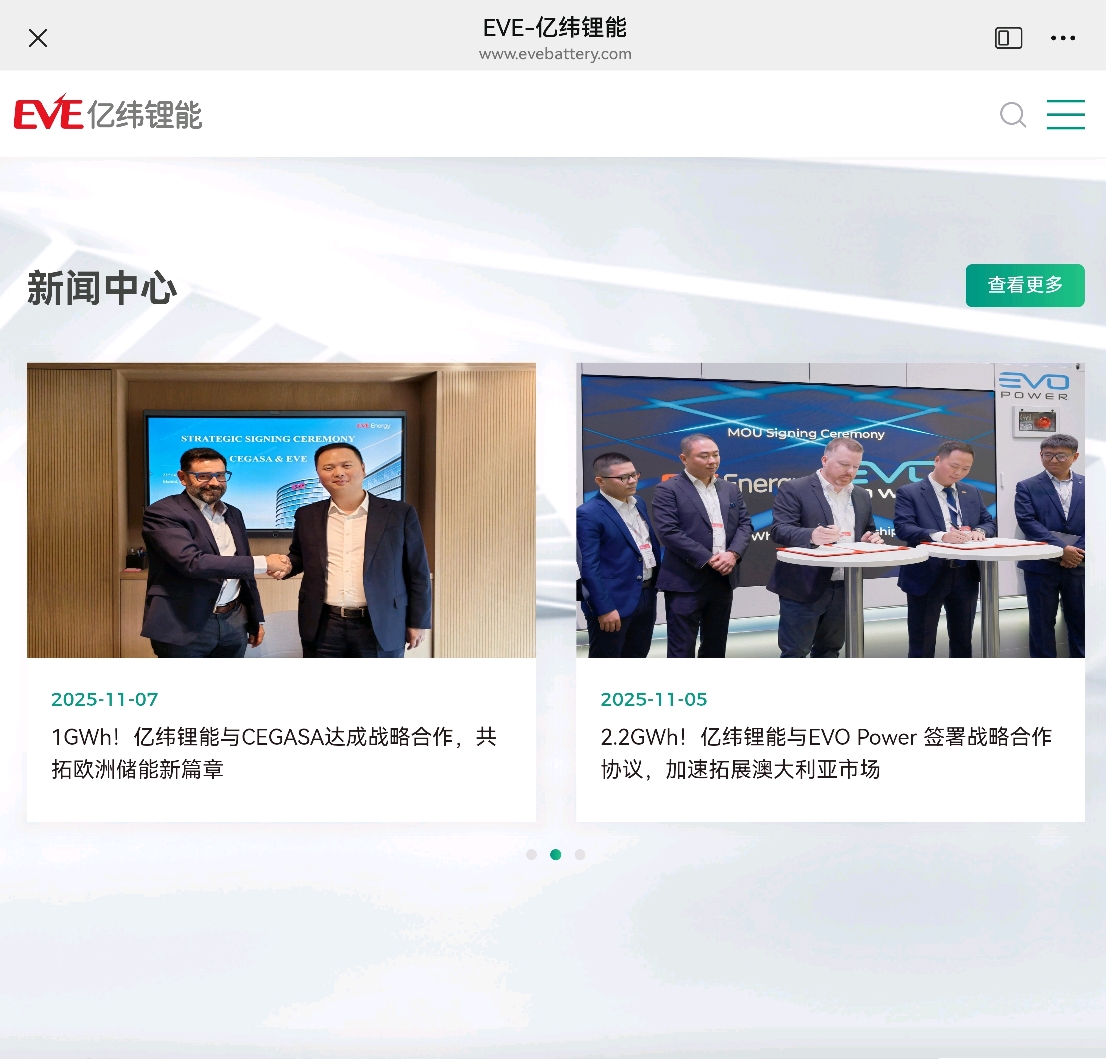Open the CEGASA 1GWh news headline
The image size is (1106, 1059).
[x=274, y=753]
